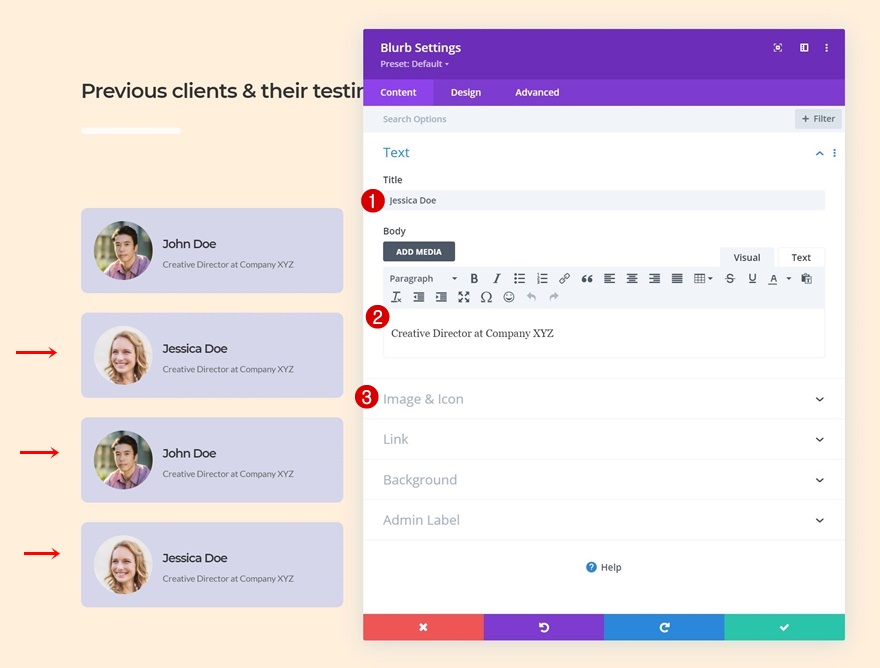Open the table insert menu
880x668 pixels.
point(703,278)
